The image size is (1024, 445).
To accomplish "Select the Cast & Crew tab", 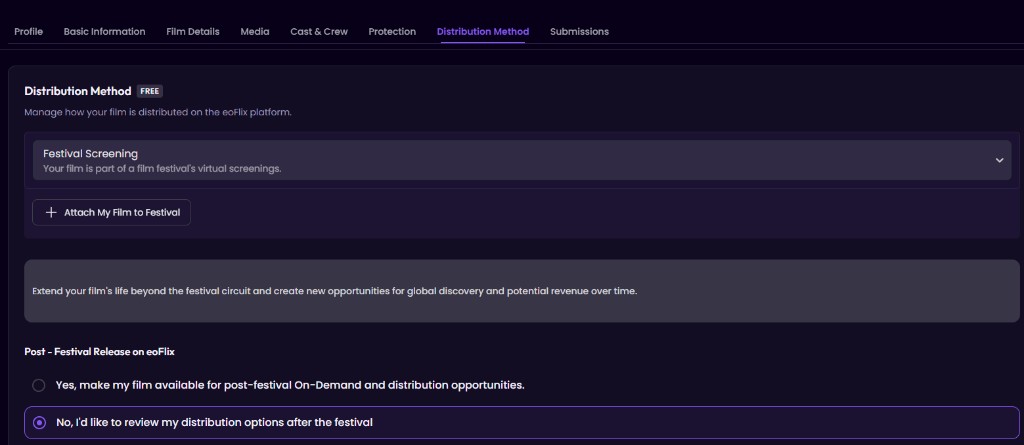I will tap(319, 31).
